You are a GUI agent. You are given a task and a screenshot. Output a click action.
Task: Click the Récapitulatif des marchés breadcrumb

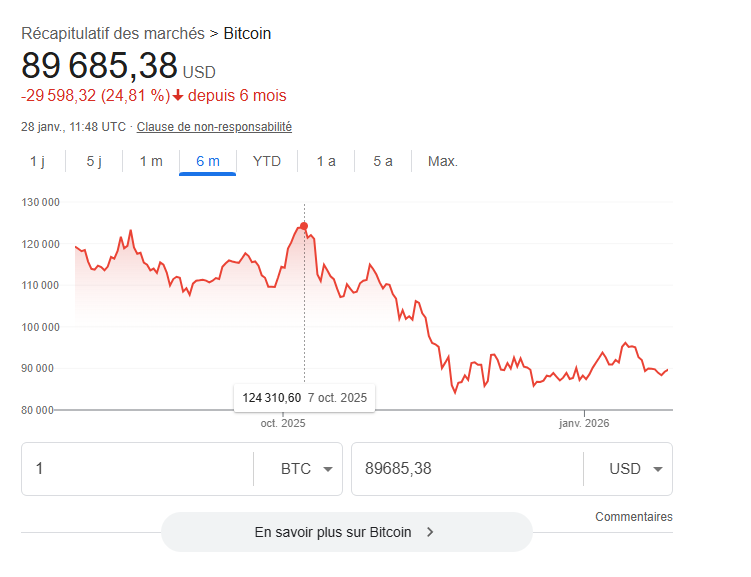click(x=113, y=33)
